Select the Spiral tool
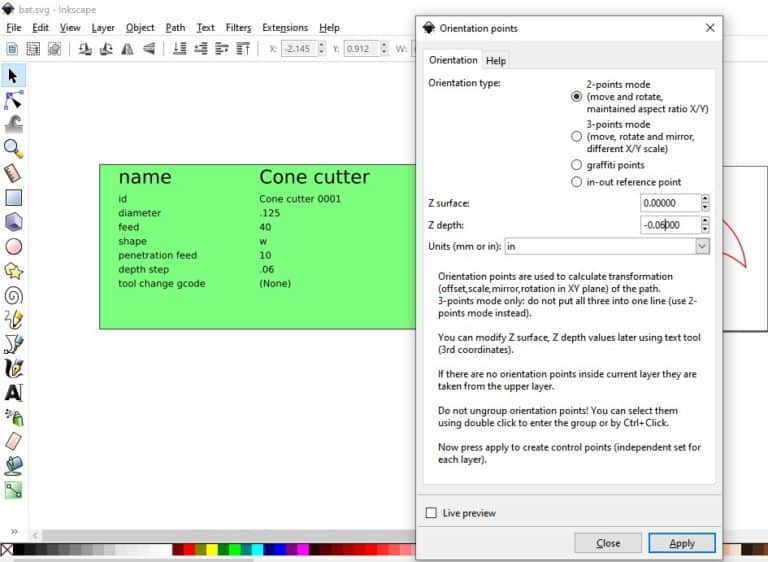The image size is (768, 562). [13, 295]
